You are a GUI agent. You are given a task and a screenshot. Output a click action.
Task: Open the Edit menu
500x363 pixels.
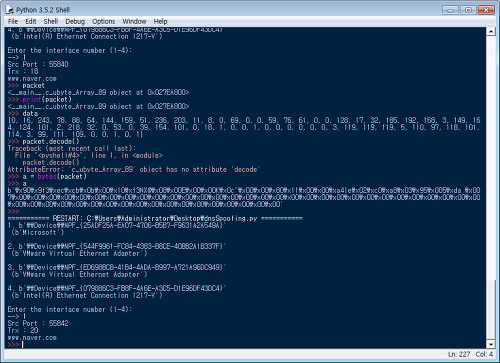pos(31,21)
